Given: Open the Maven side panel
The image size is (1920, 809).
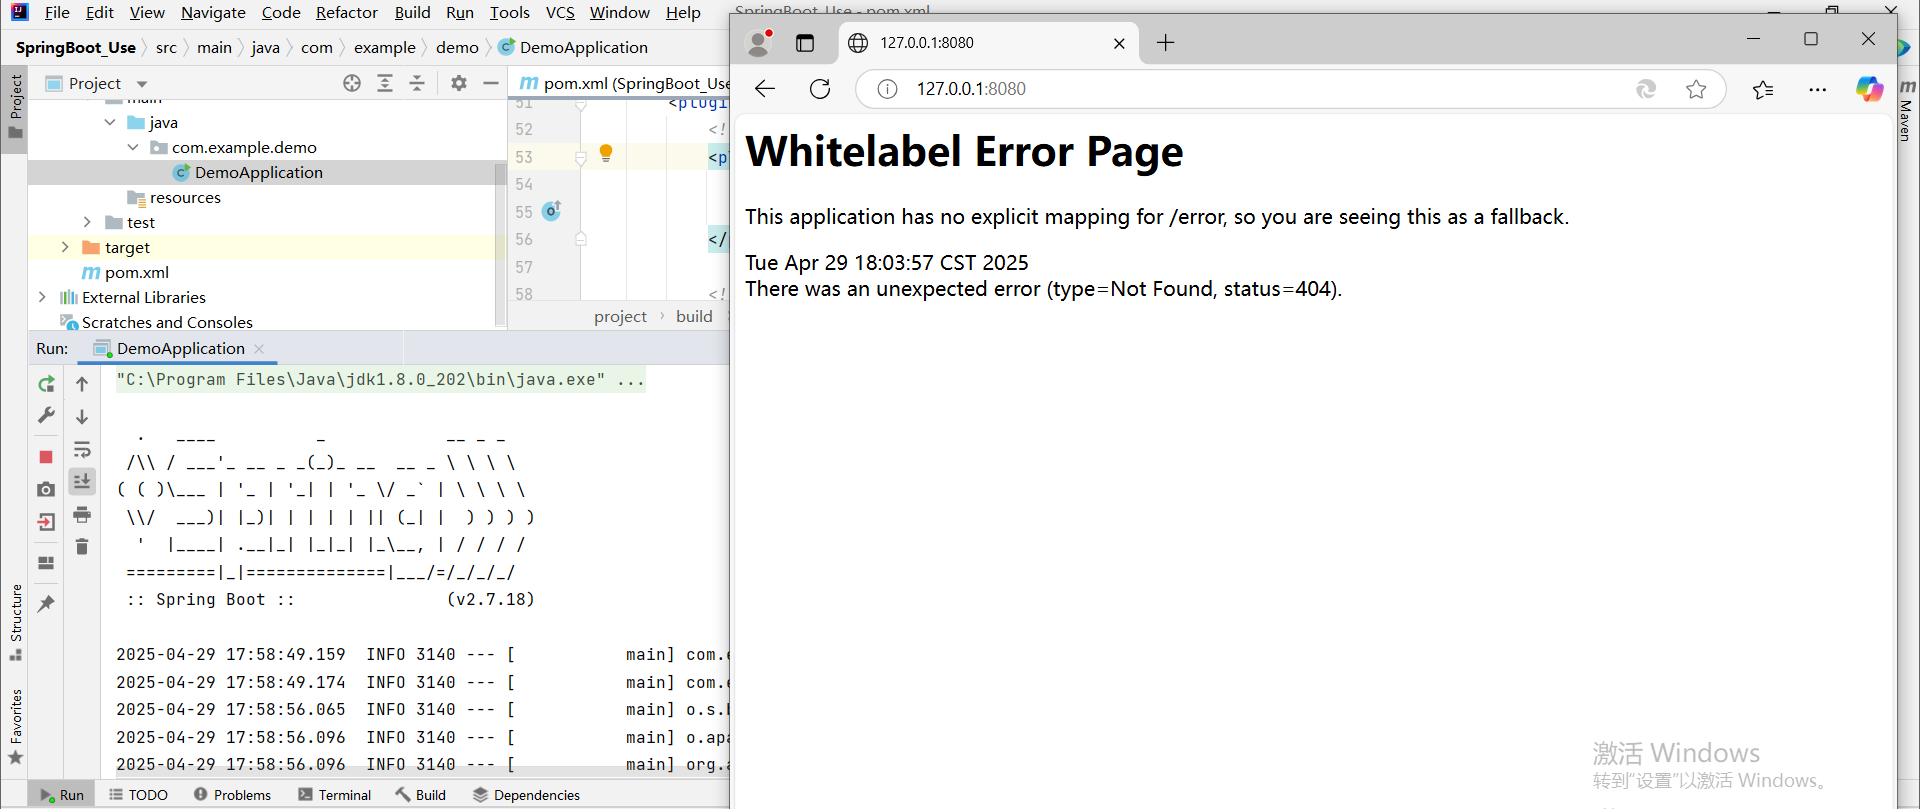Looking at the screenshot, I should (x=1907, y=110).
